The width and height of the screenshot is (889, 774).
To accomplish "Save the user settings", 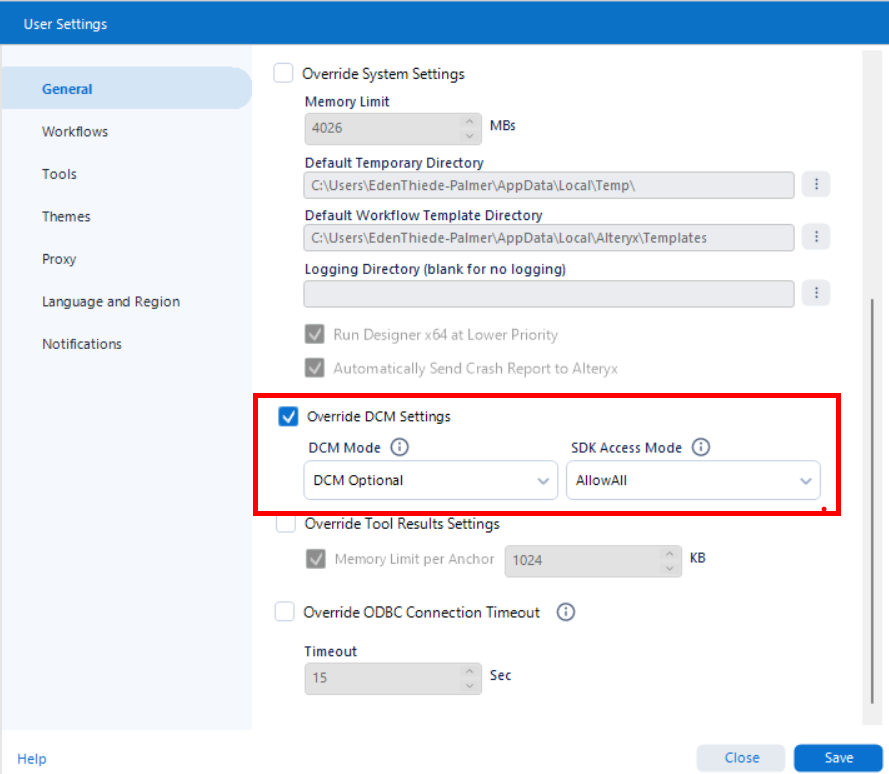I will pyautogui.click(x=838, y=758).
